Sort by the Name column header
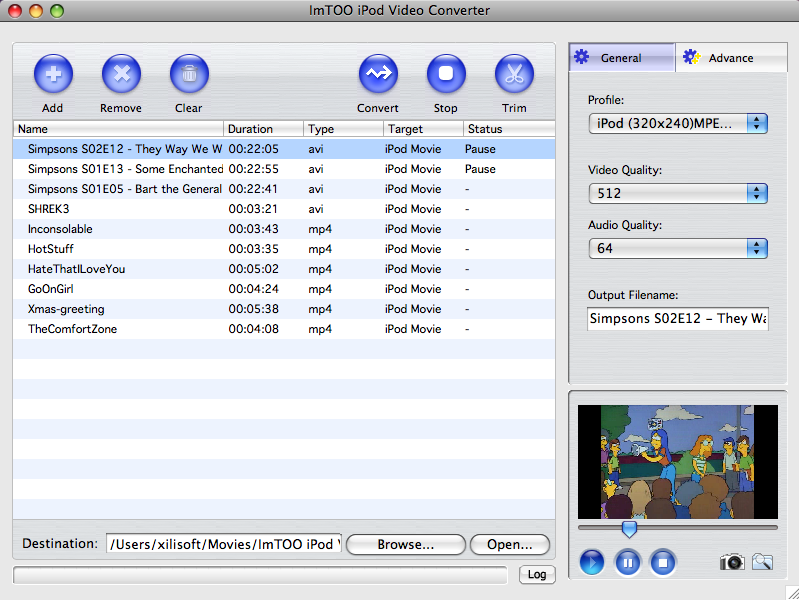This screenshot has height=600, width=799. (118, 129)
